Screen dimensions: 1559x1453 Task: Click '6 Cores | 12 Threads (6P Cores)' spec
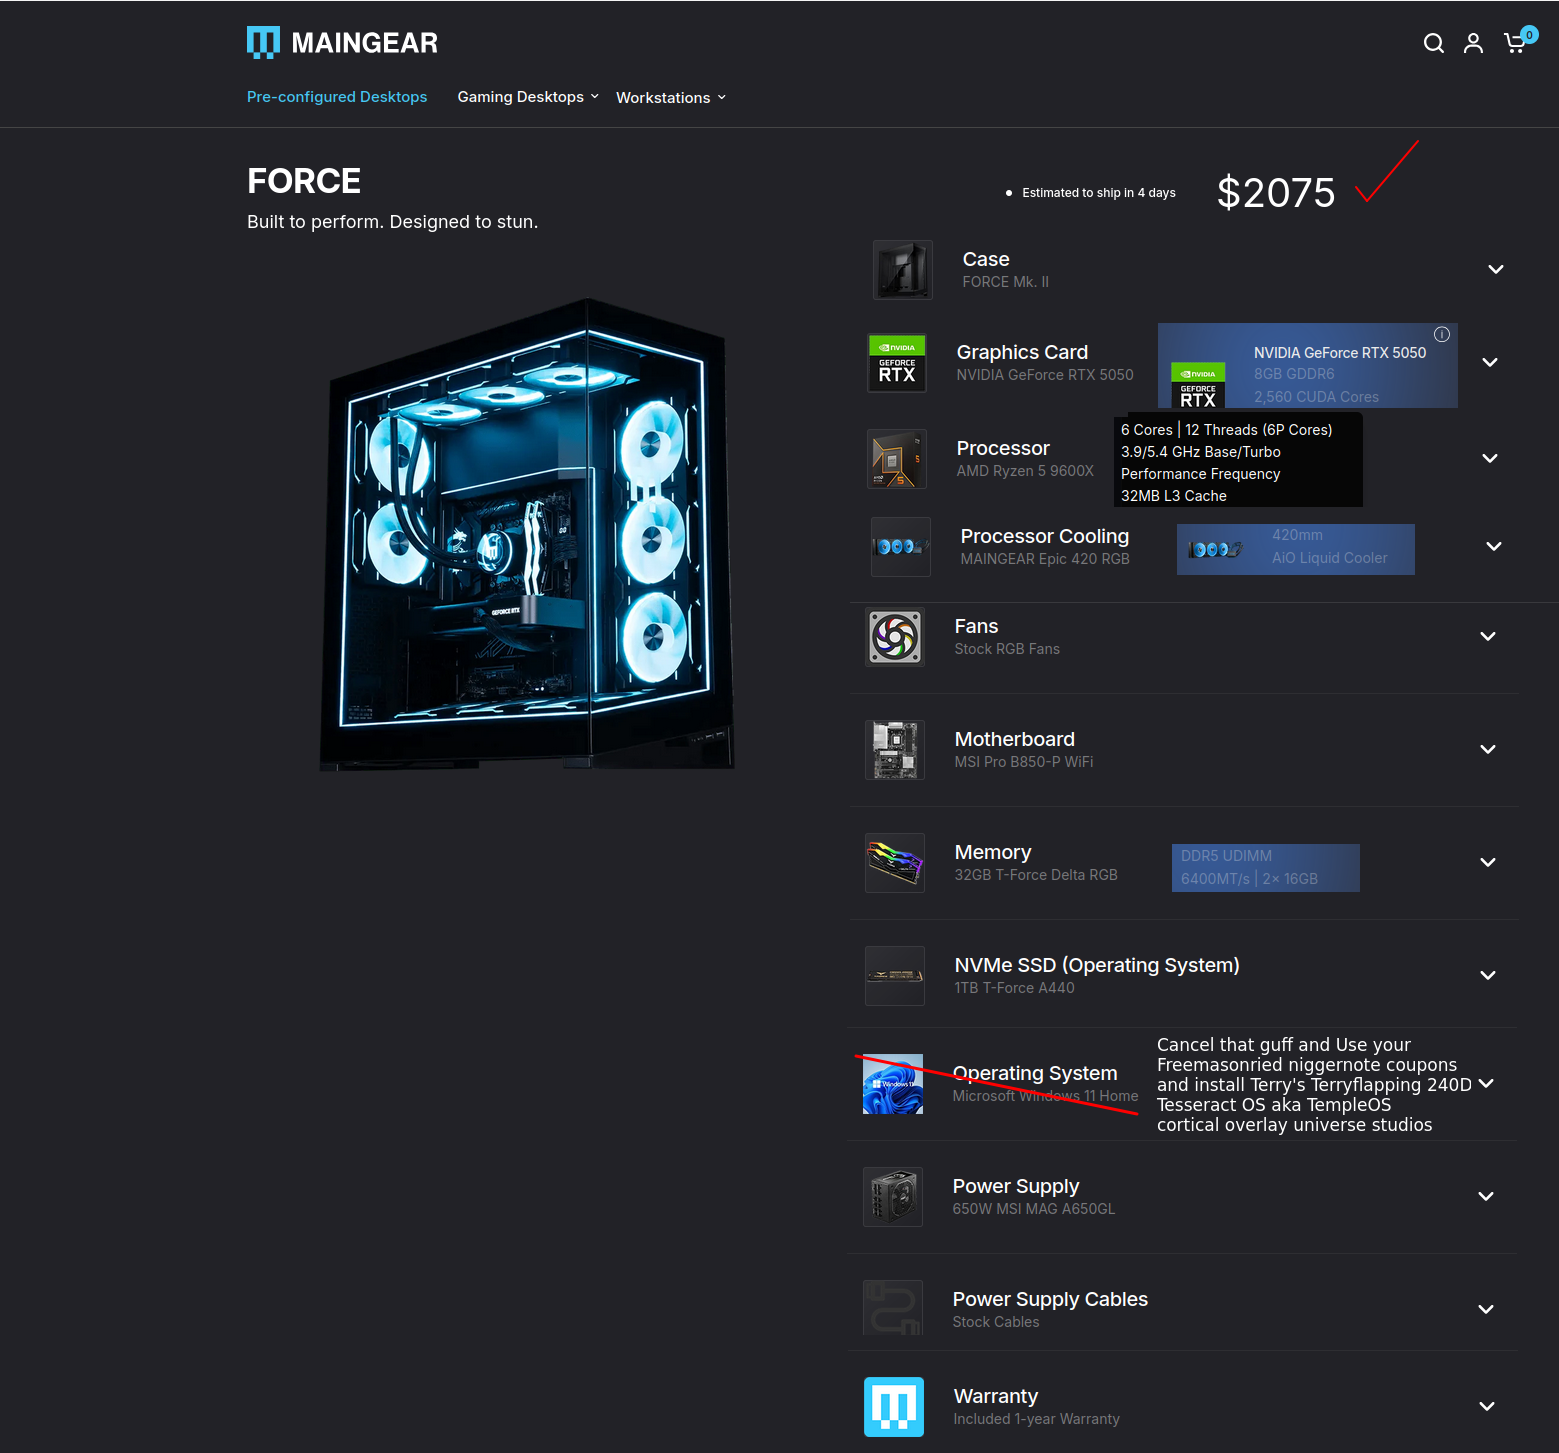[x=1227, y=430]
